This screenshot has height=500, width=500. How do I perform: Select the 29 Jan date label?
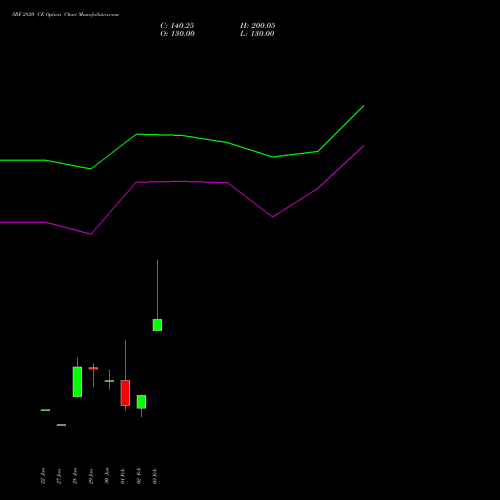[91, 476]
